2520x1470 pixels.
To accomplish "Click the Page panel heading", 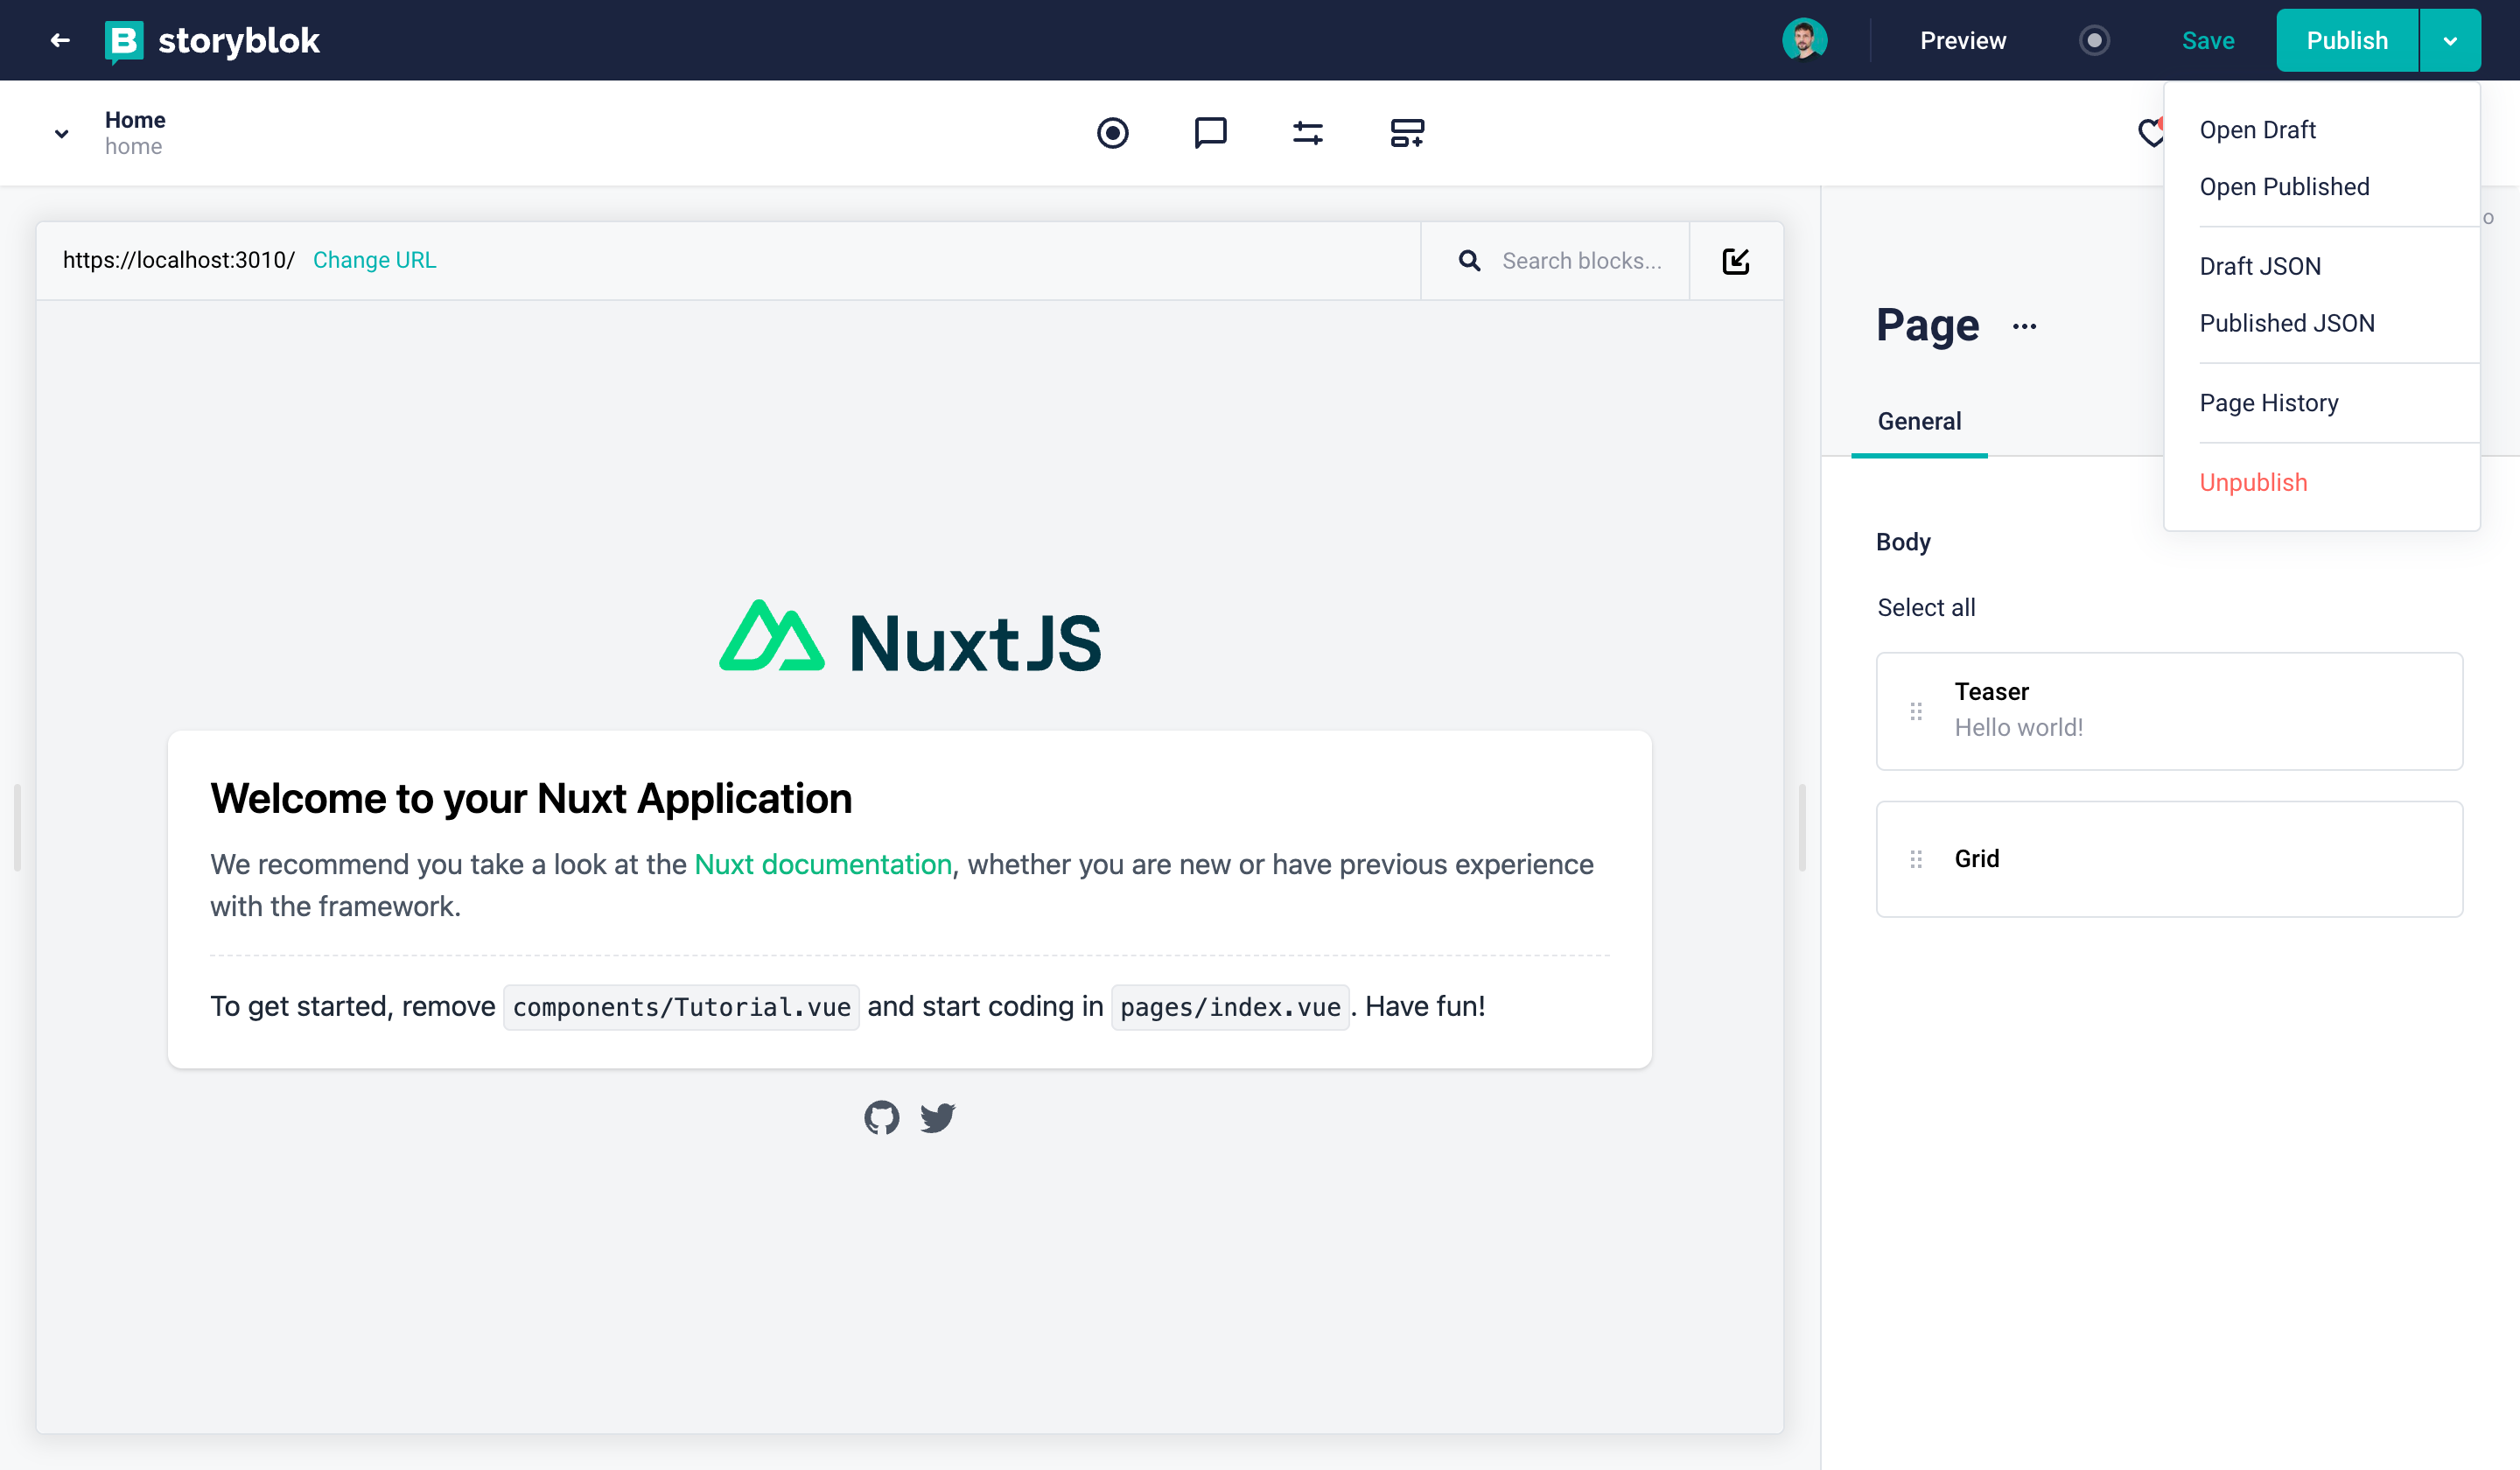I will pyautogui.click(x=1927, y=325).
